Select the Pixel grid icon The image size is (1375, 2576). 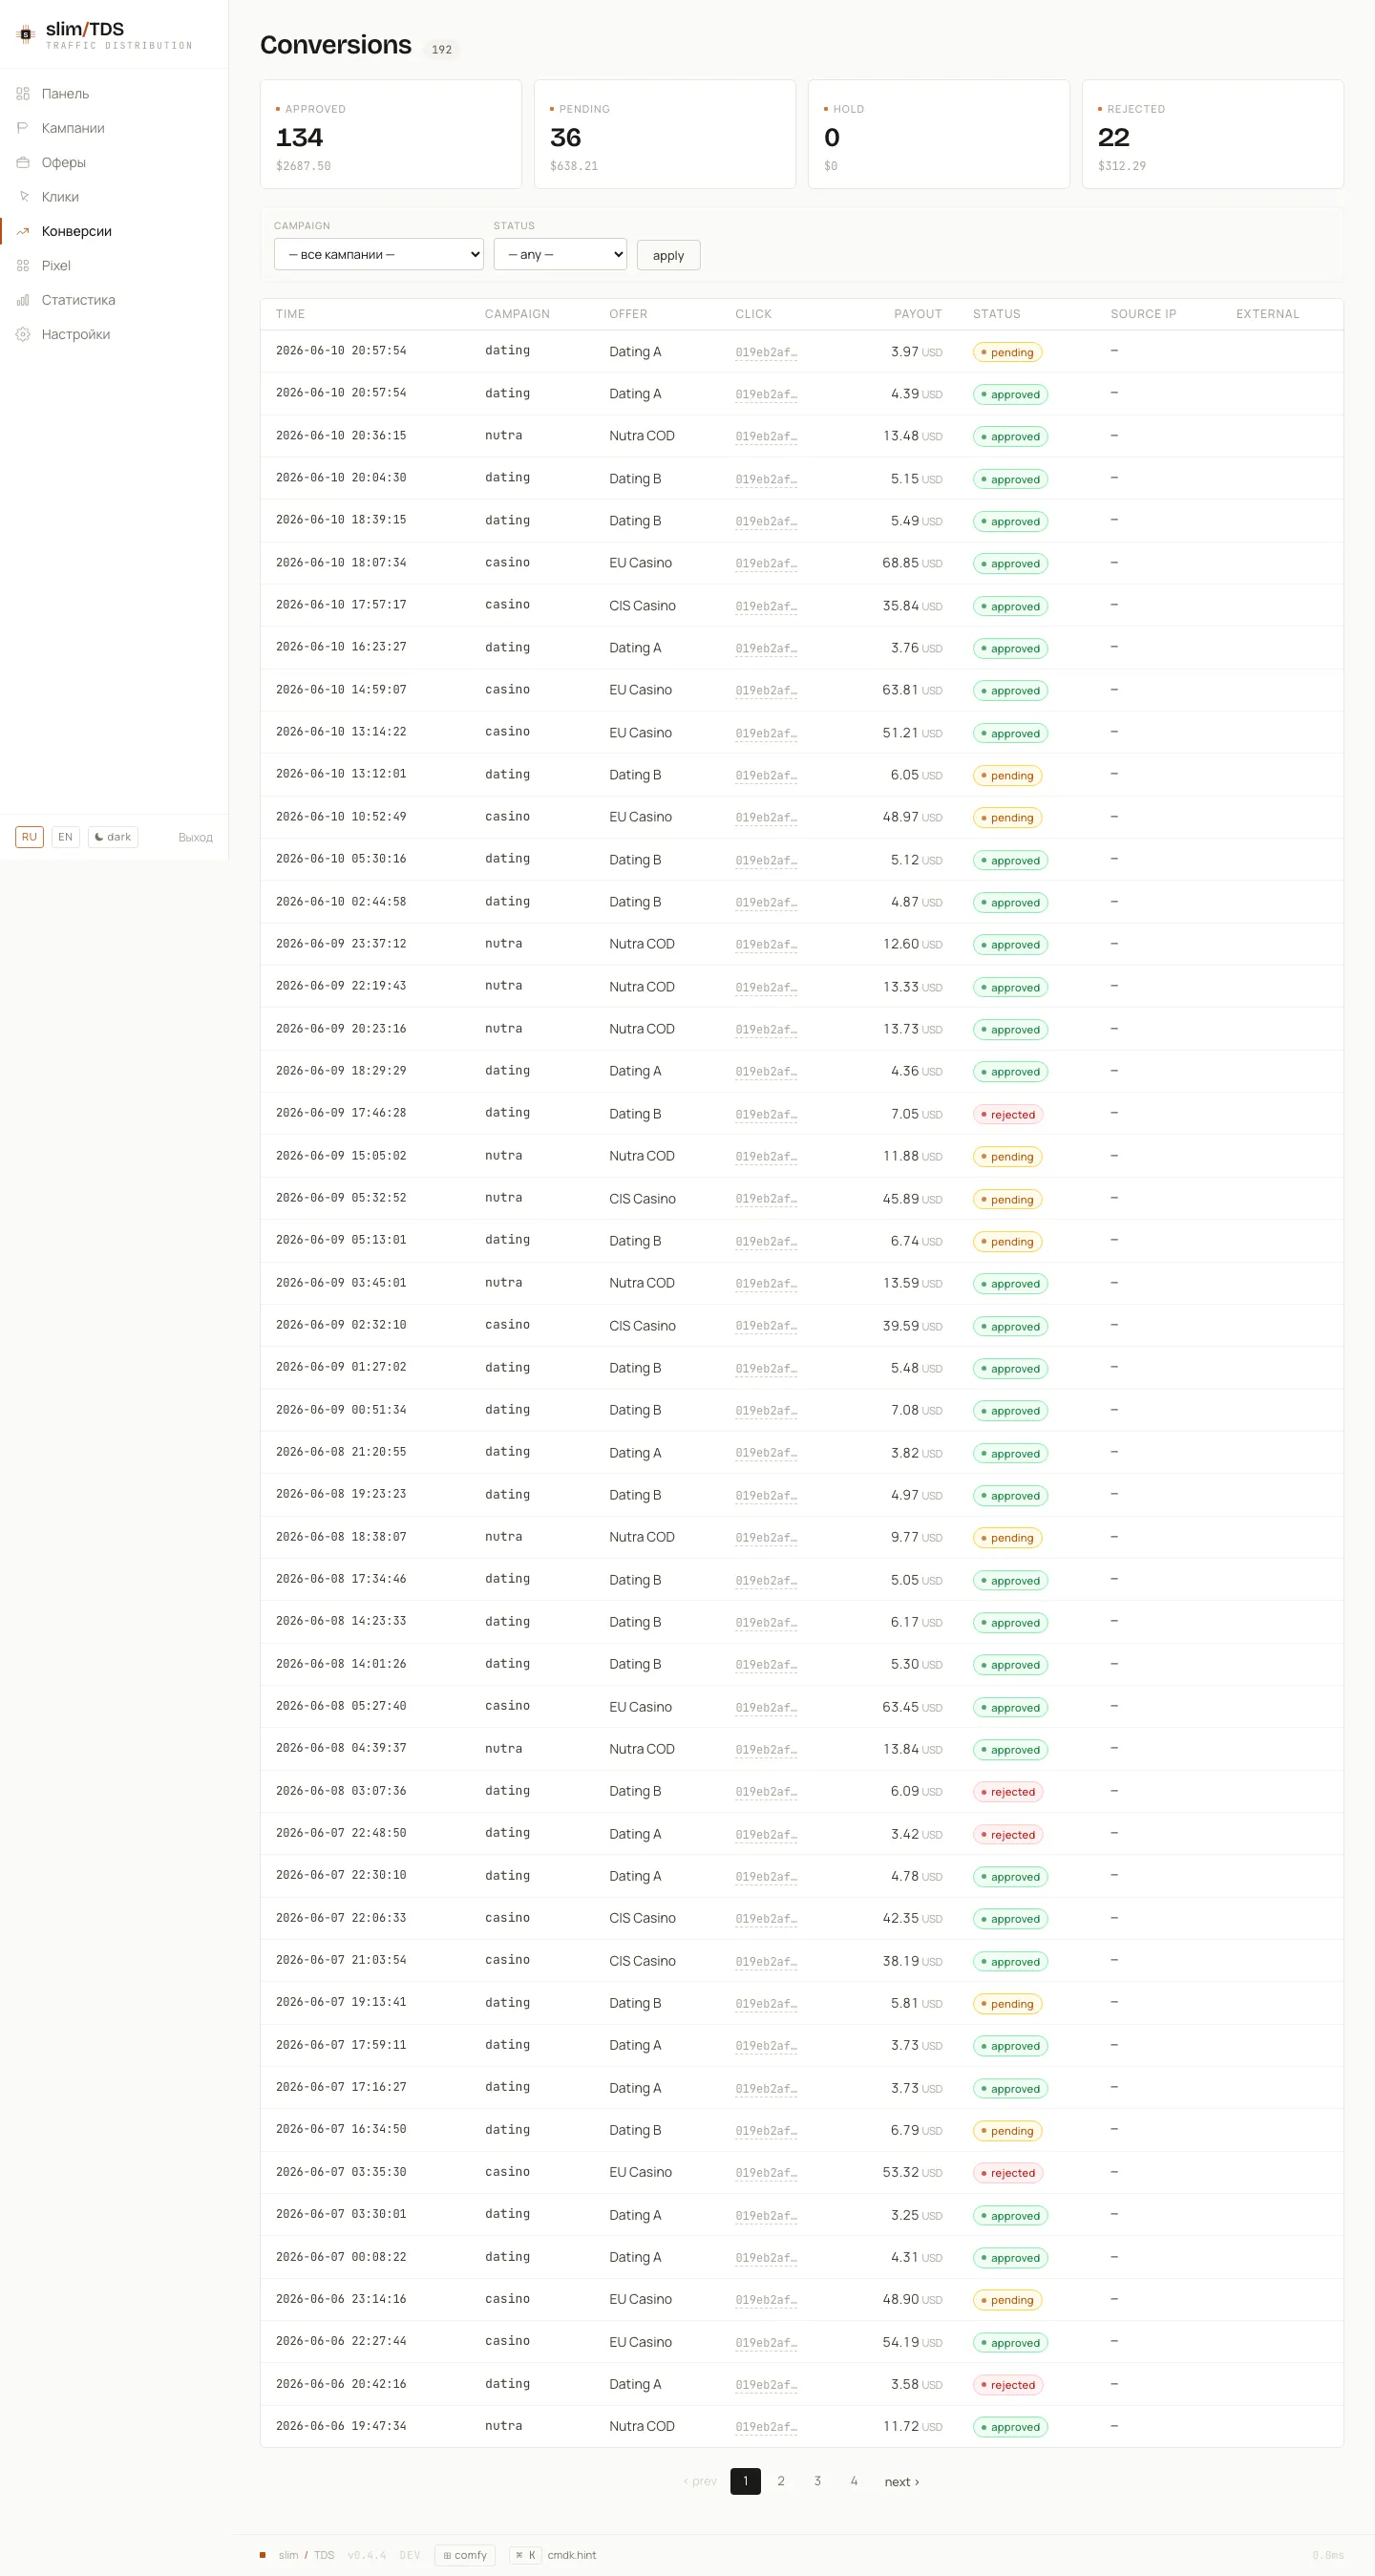[x=23, y=266]
